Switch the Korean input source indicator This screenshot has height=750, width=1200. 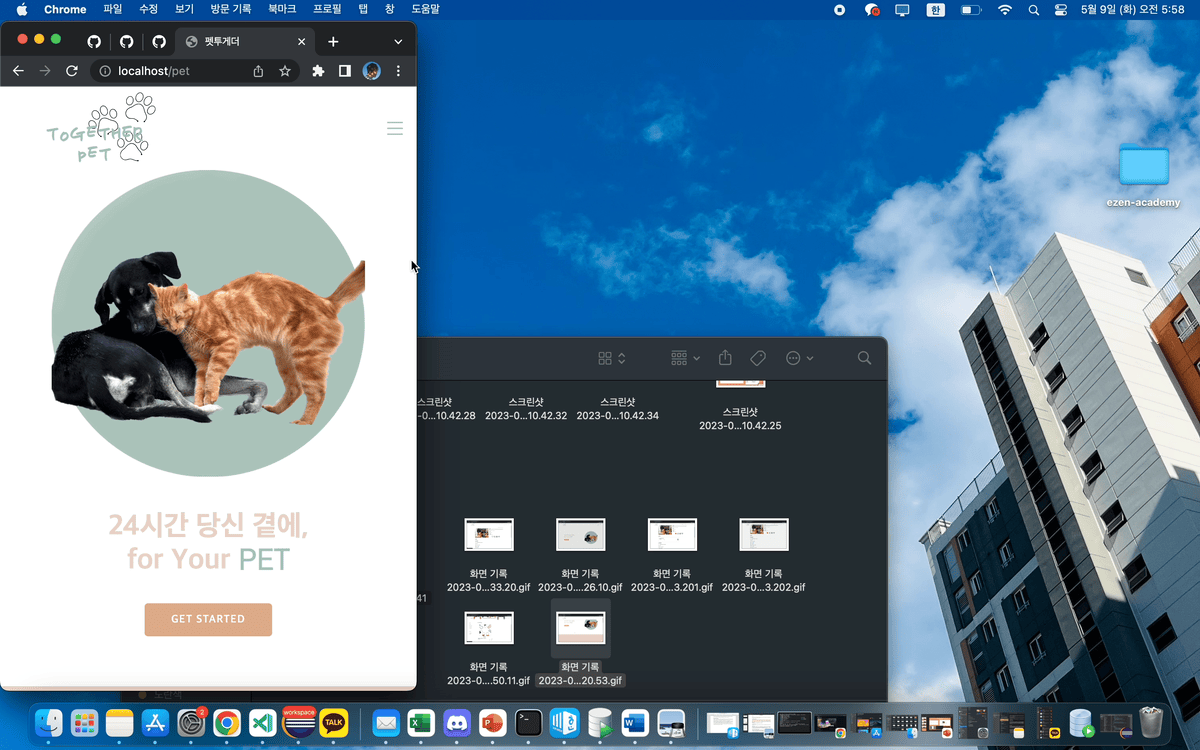coord(936,9)
